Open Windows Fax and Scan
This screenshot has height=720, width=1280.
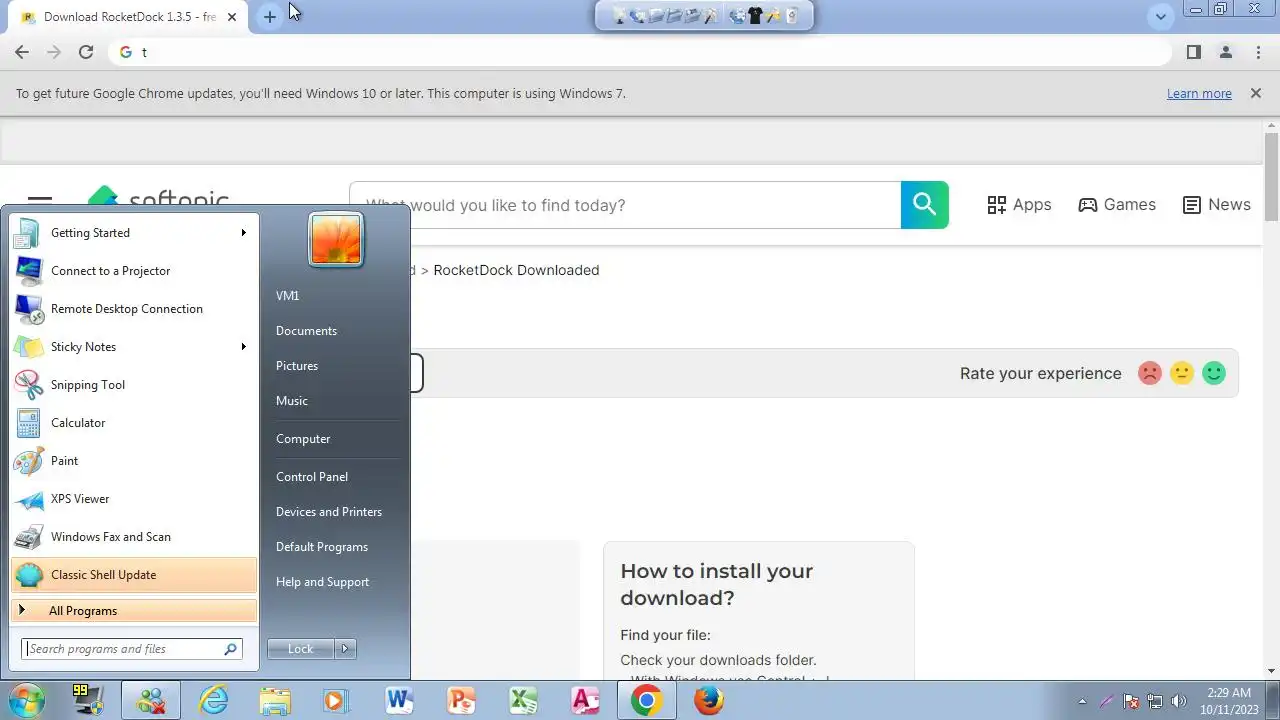pyautogui.click(x=132, y=537)
